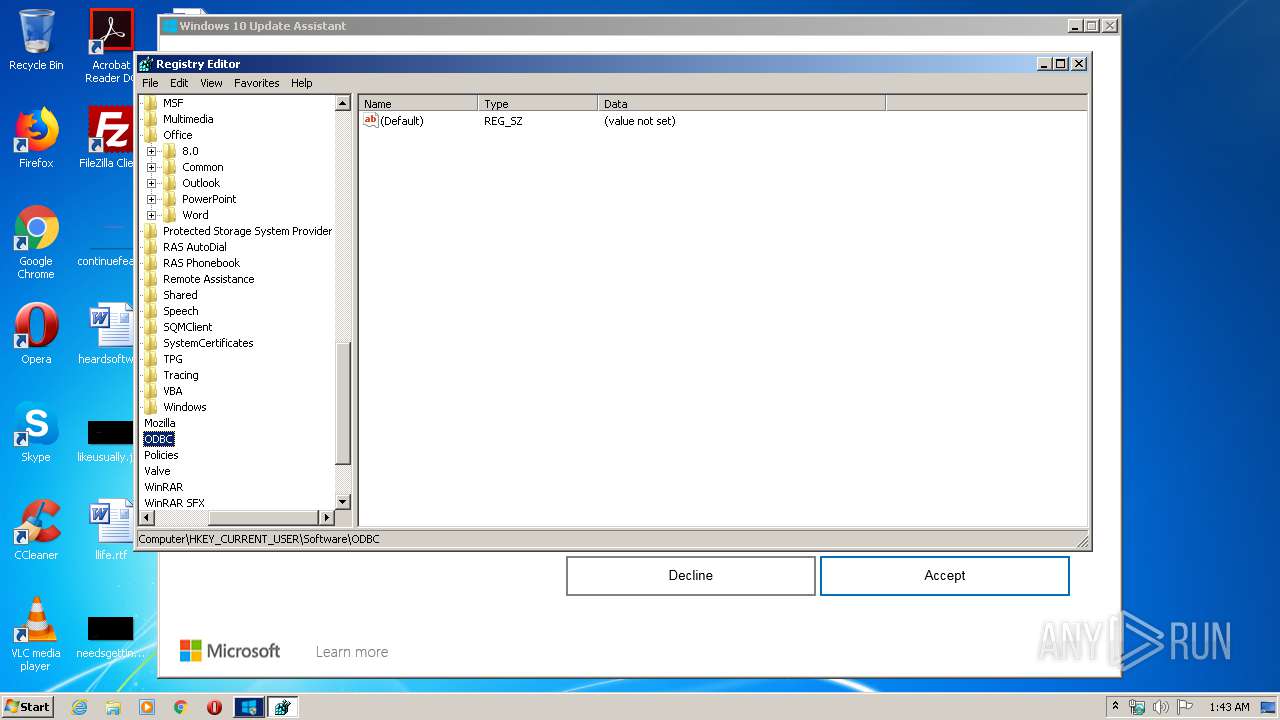Image resolution: width=1280 pixels, height=720 pixels.
Task: Select the Remote Assistance key
Action: pos(208,279)
